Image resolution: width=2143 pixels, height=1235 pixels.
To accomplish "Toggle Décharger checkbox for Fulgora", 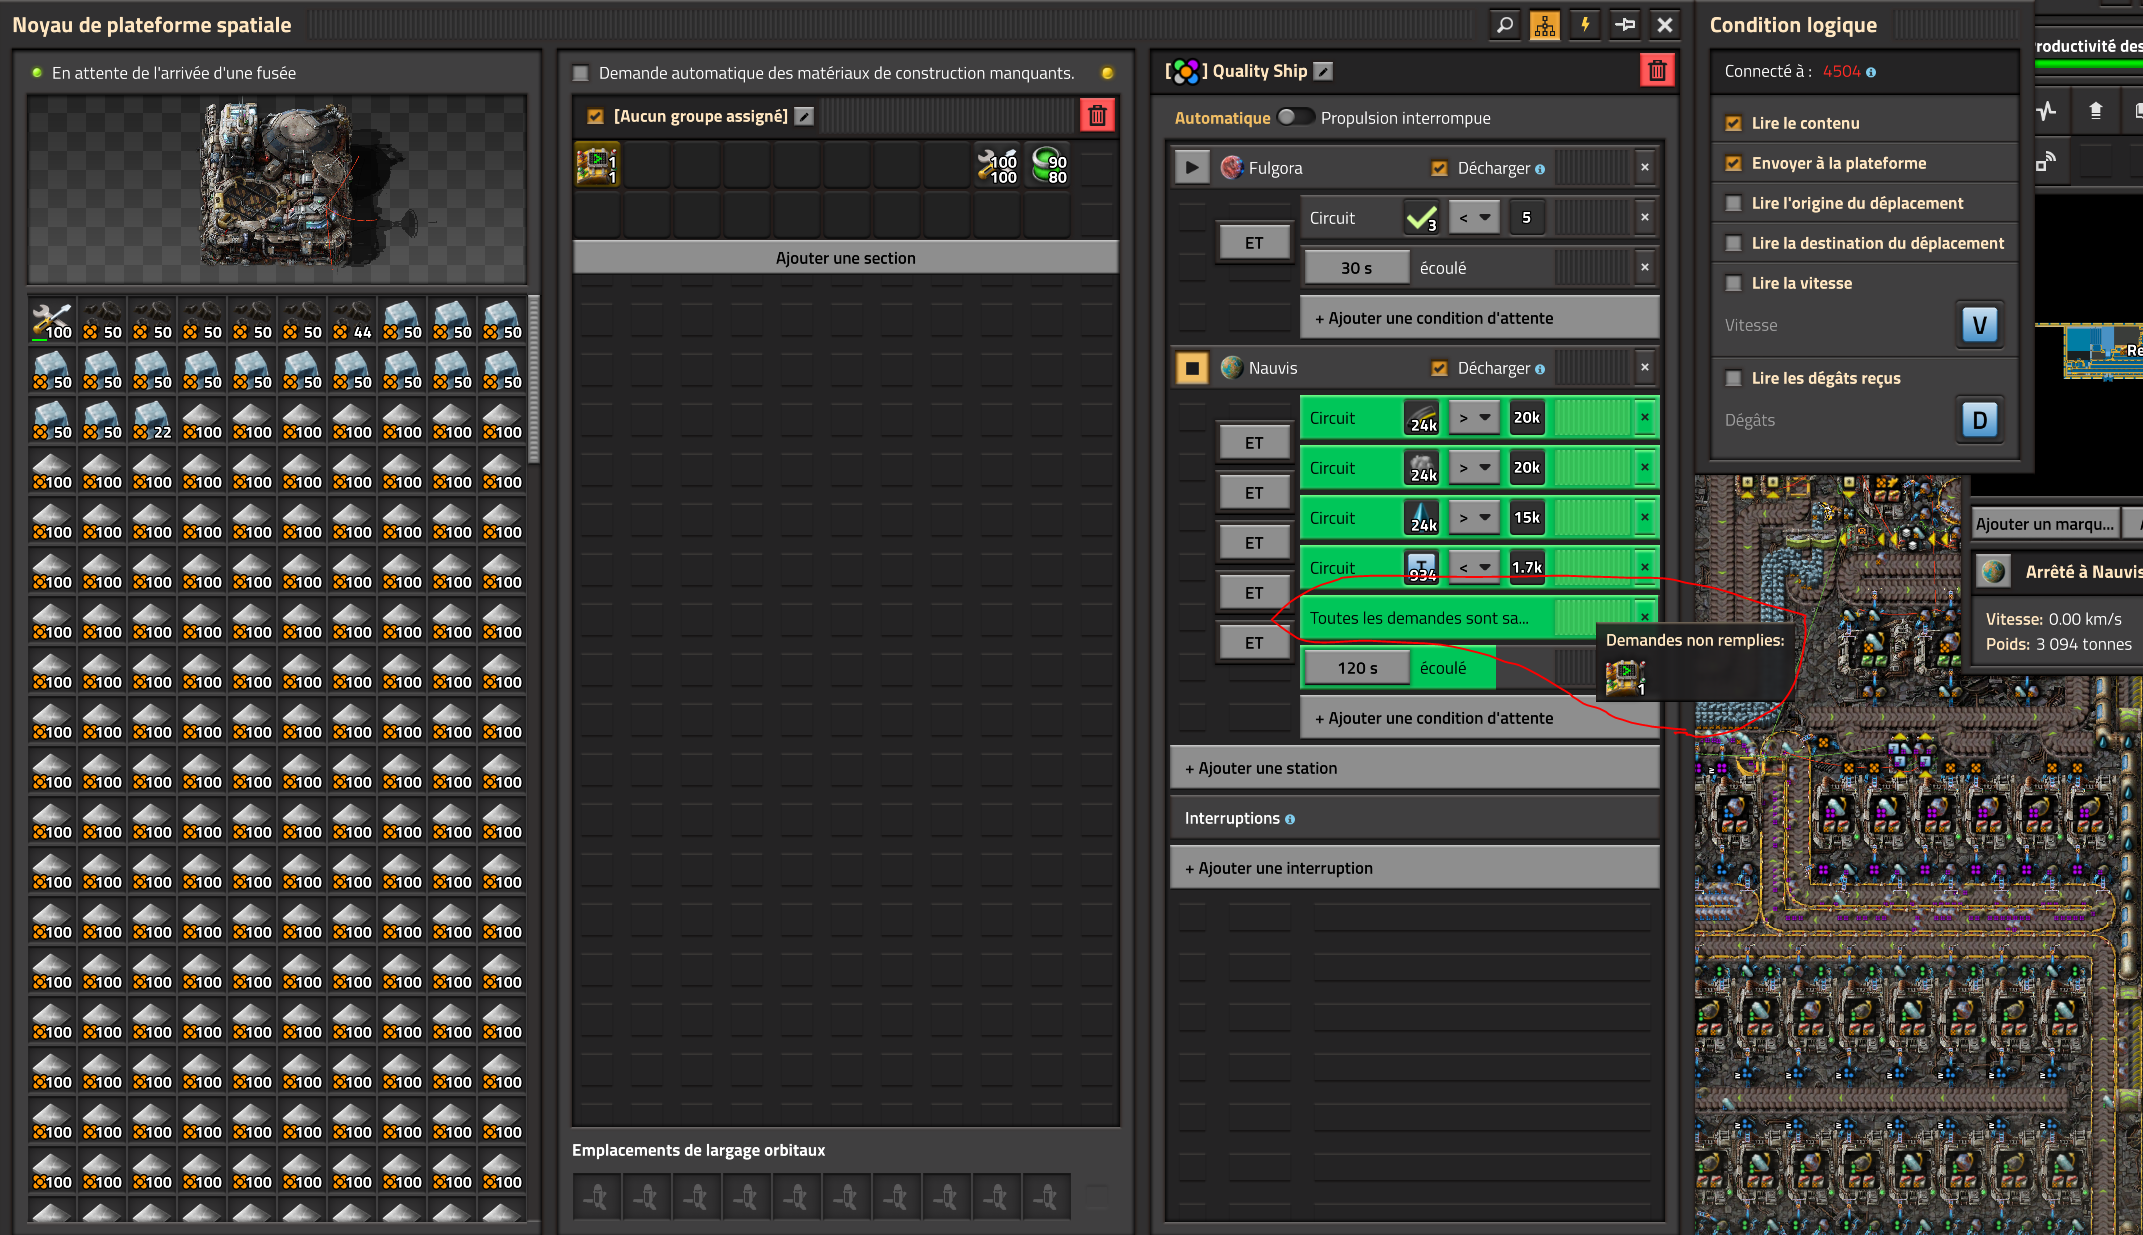I will pos(1439,169).
